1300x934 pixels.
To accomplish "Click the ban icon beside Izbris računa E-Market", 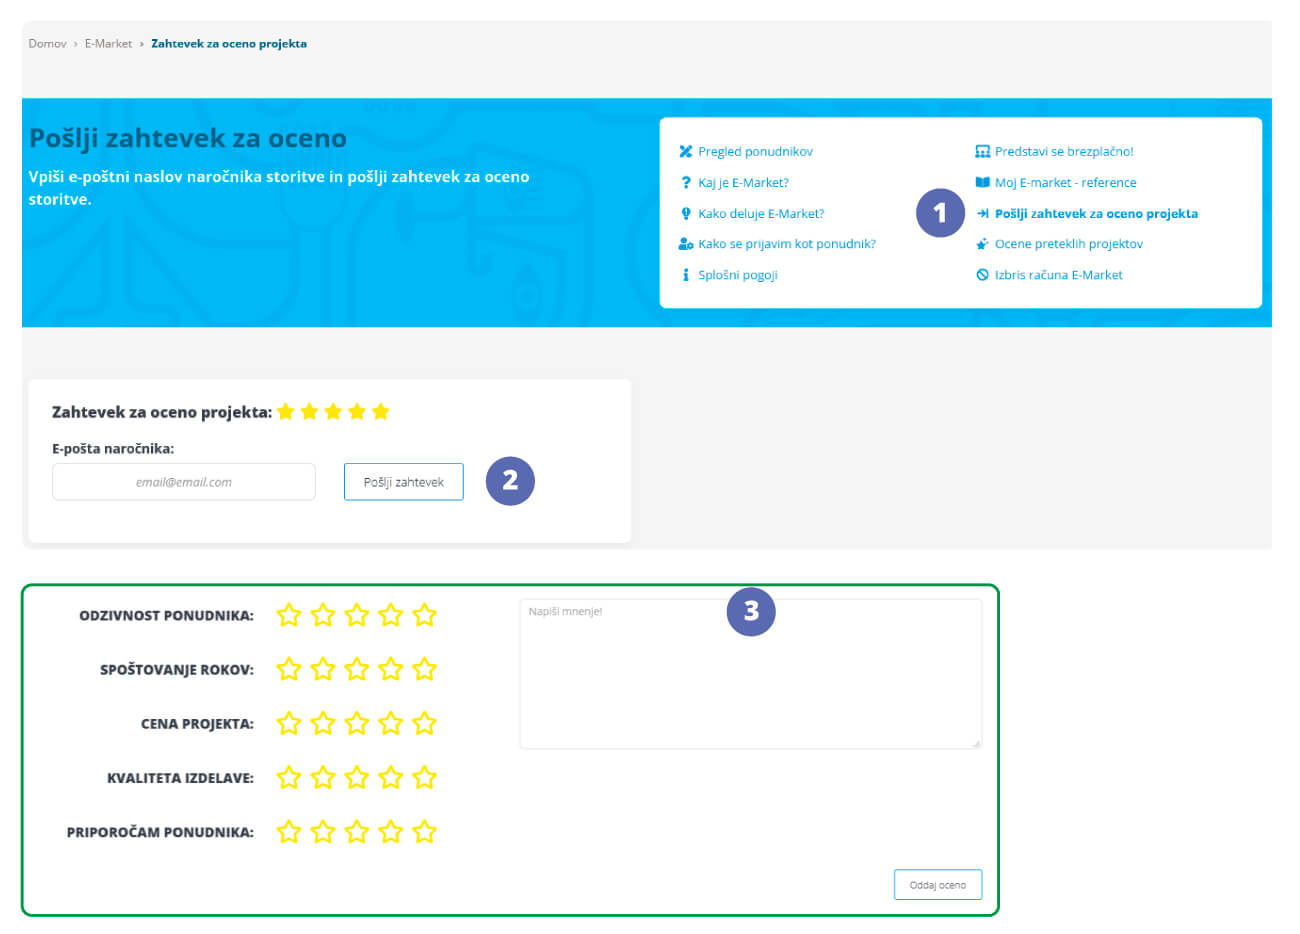I will coord(982,275).
